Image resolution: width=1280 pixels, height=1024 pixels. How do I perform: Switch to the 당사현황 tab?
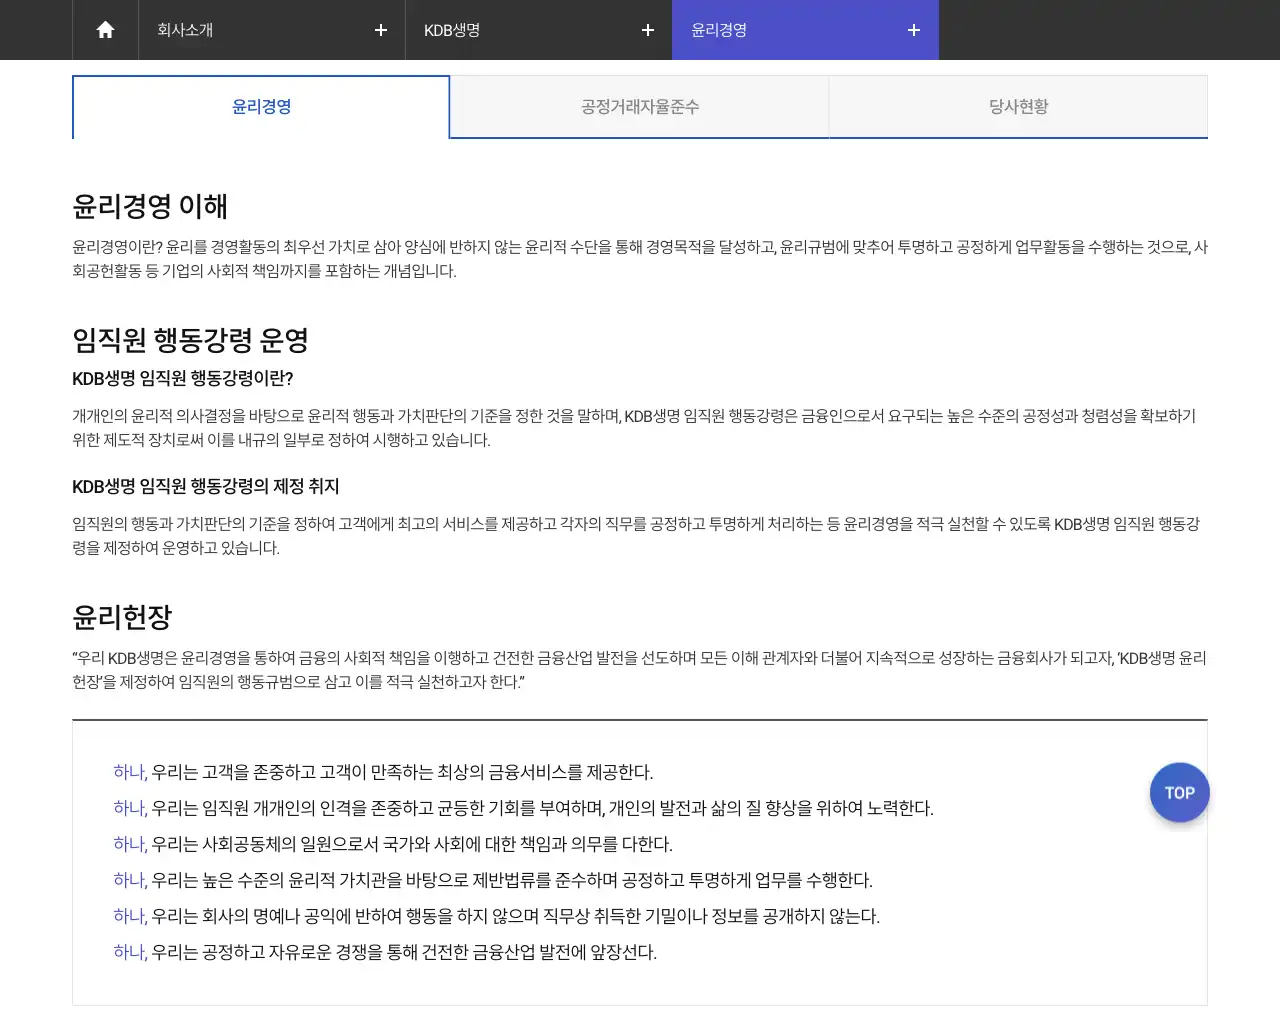click(1018, 106)
